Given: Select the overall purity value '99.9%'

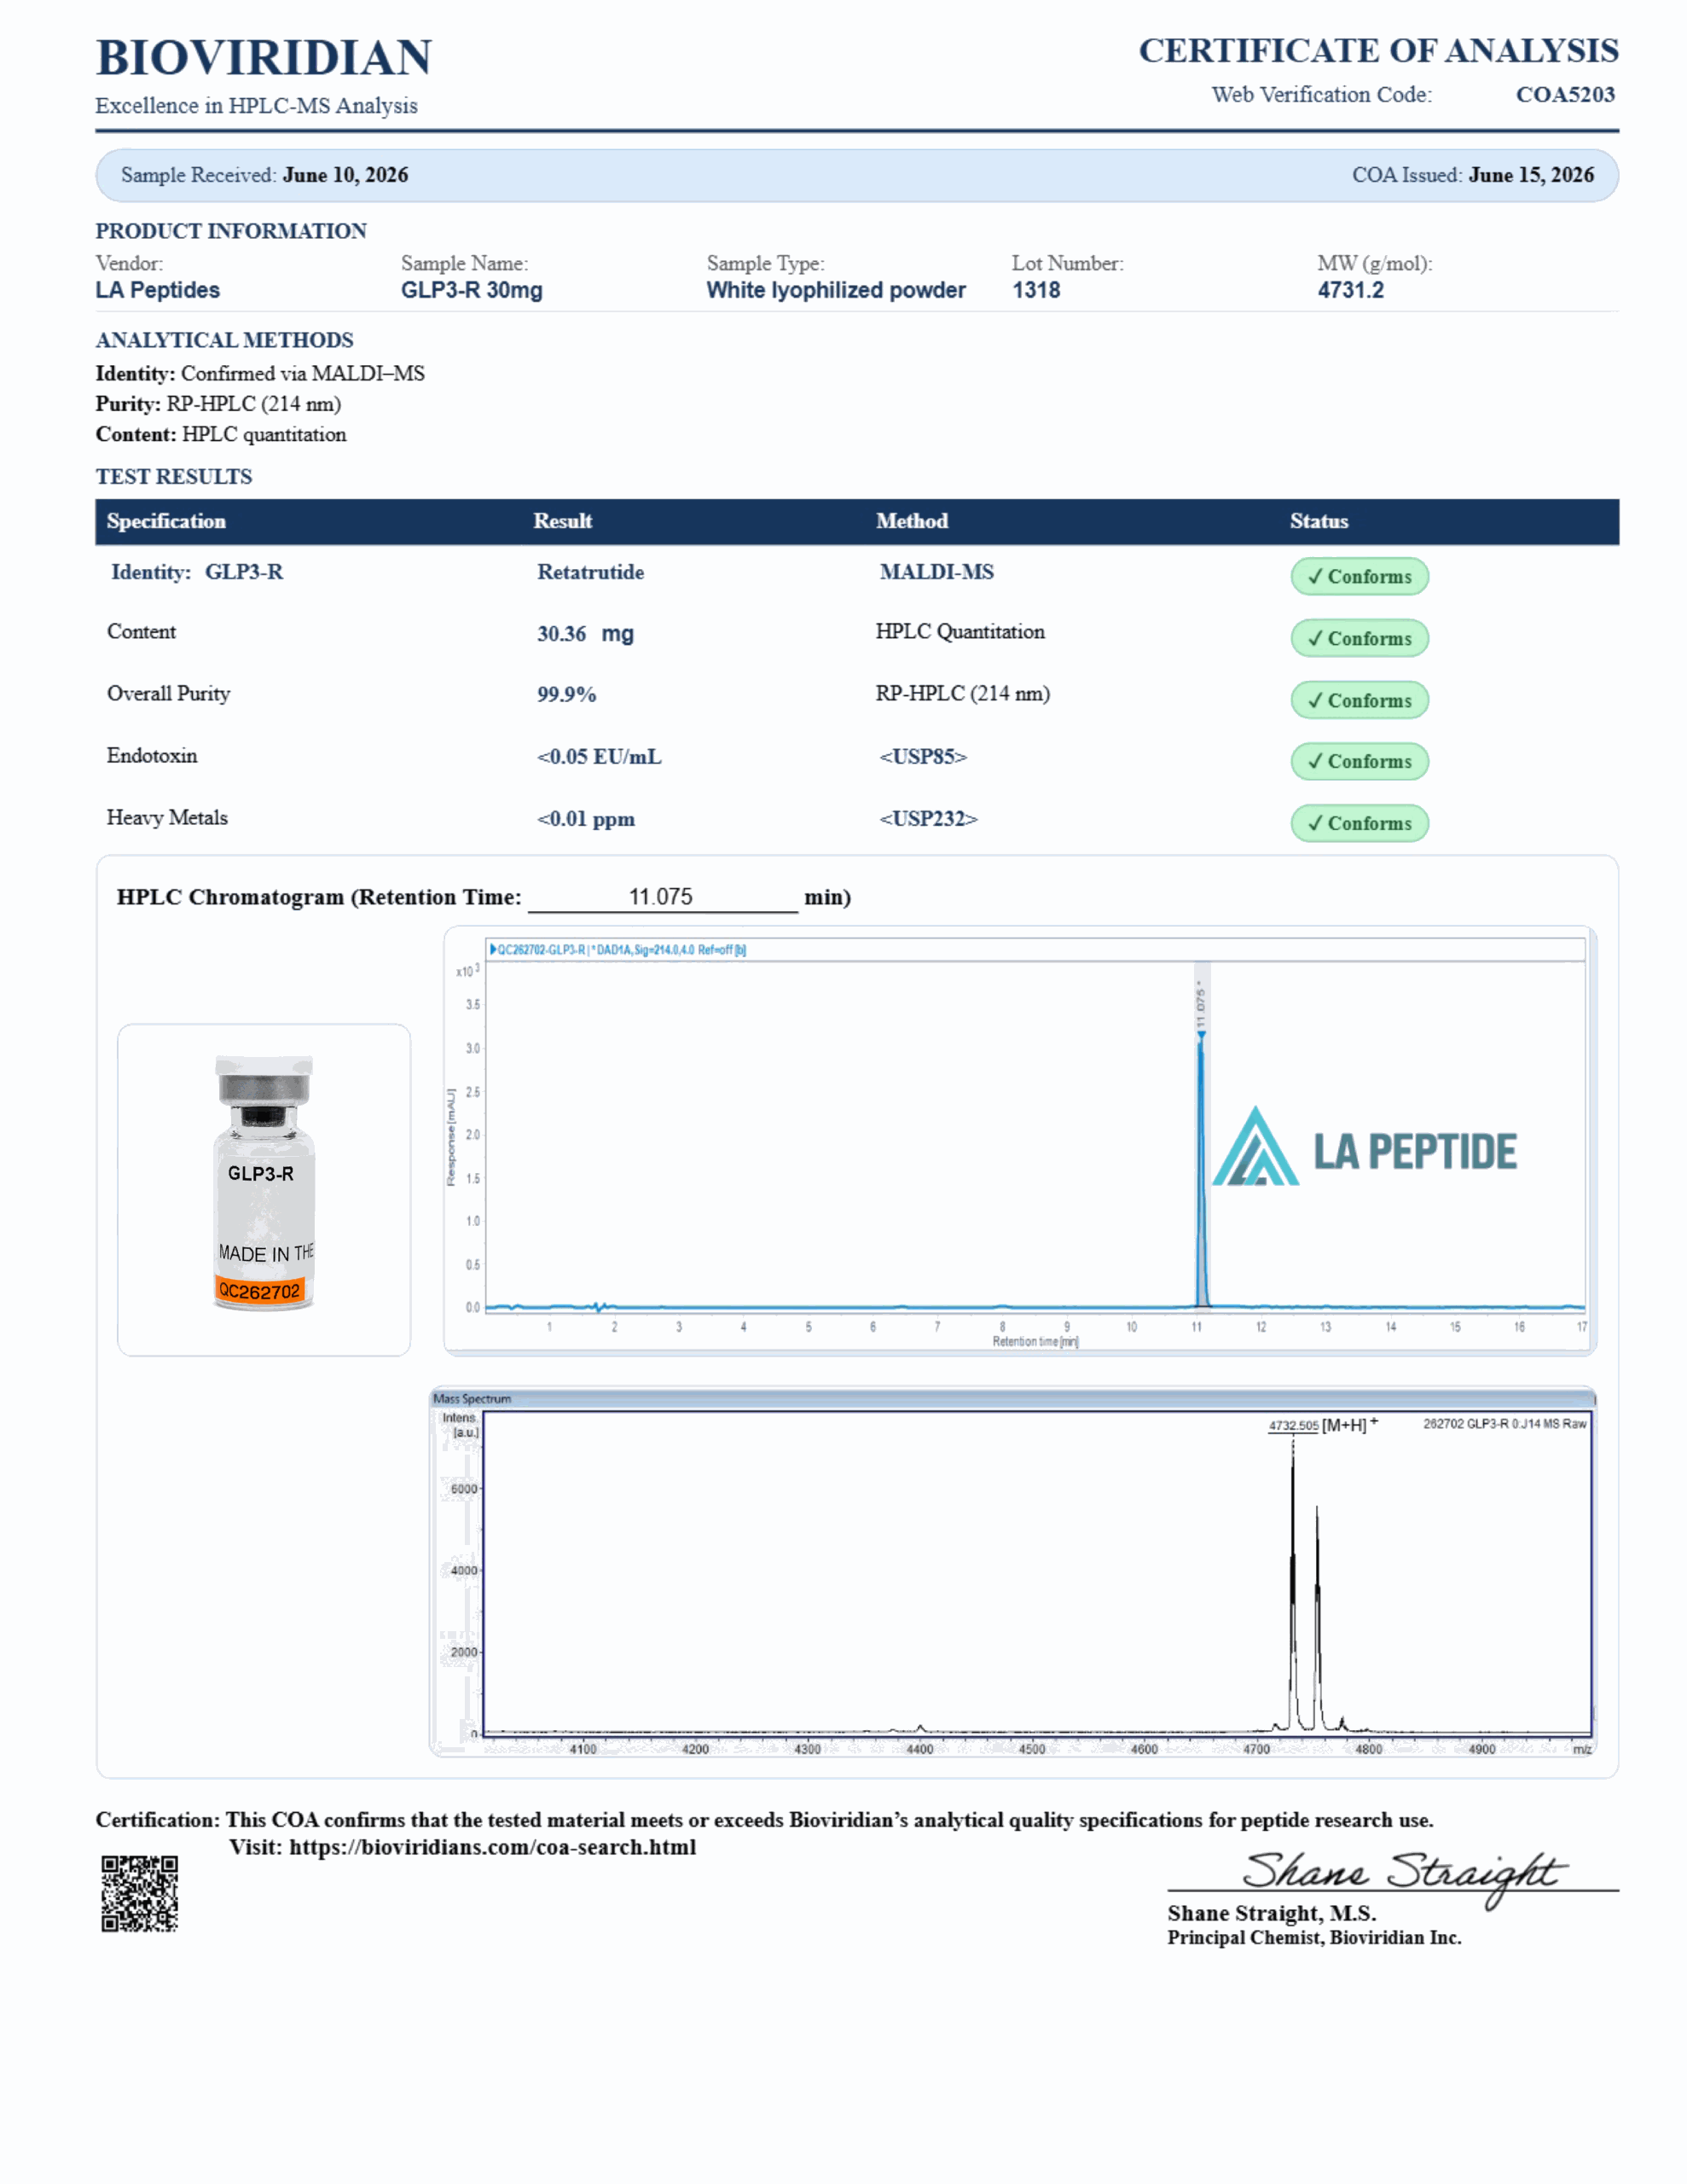Looking at the screenshot, I should pos(567,694).
